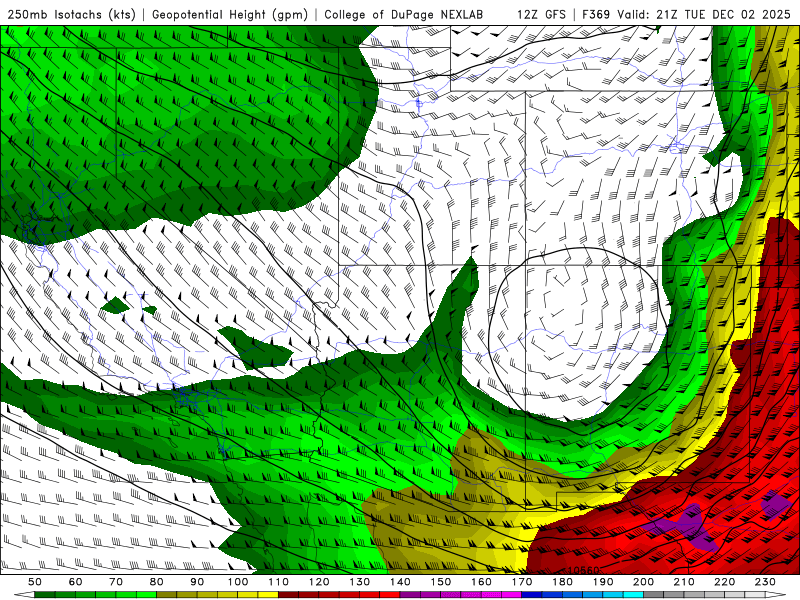Image resolution: width=800 pixels, height=600 pixels.
Task: Click the '100' color bar label
Action: [x=238, y=582]
